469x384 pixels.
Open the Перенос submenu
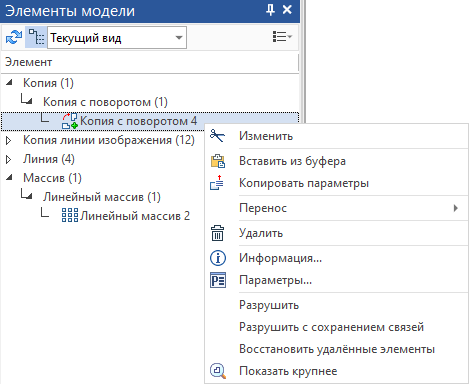337,208
